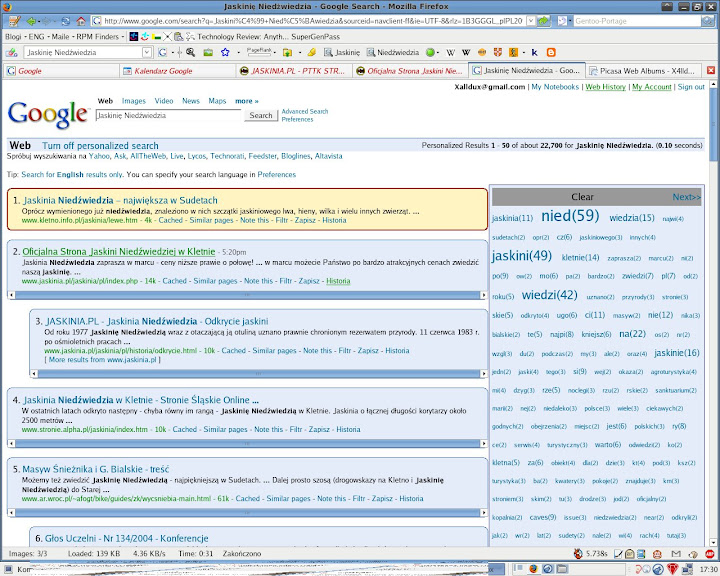Screen dimensions: 720x576
Task: Click the red close-tab X button
Action: pyautogui.click(x=710, y=71)
